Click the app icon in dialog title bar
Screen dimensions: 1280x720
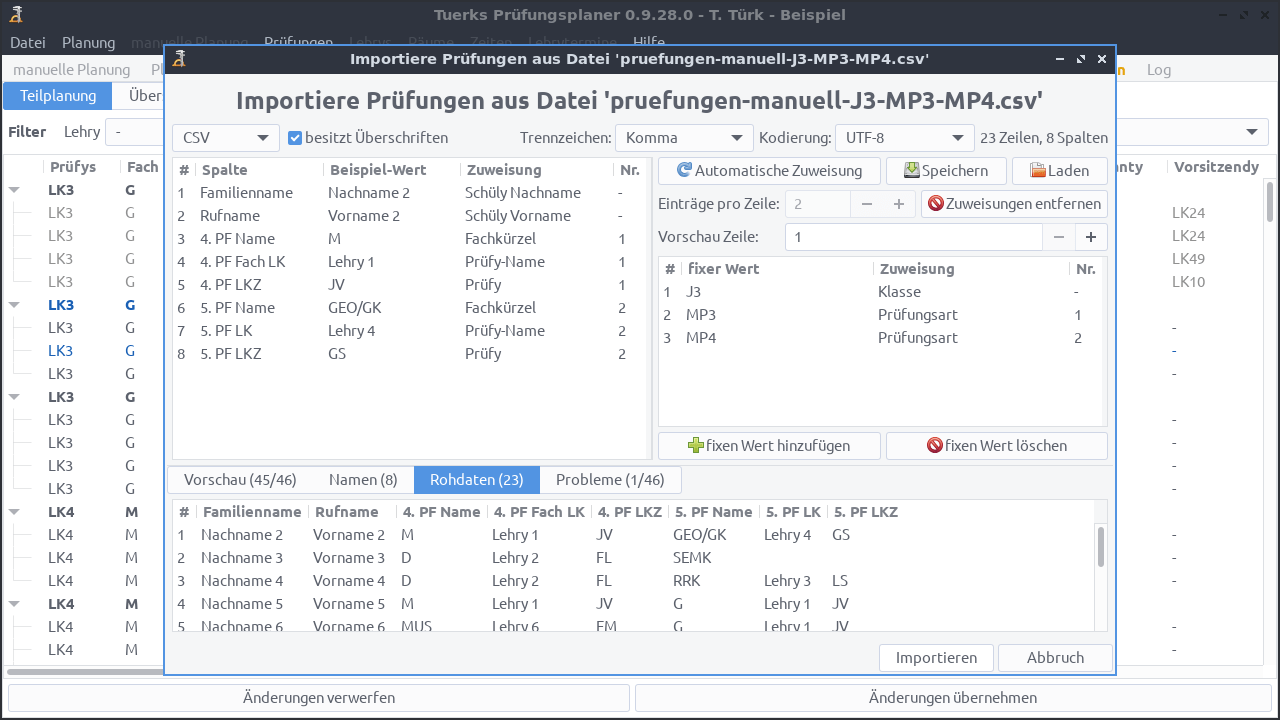point(179,59)
